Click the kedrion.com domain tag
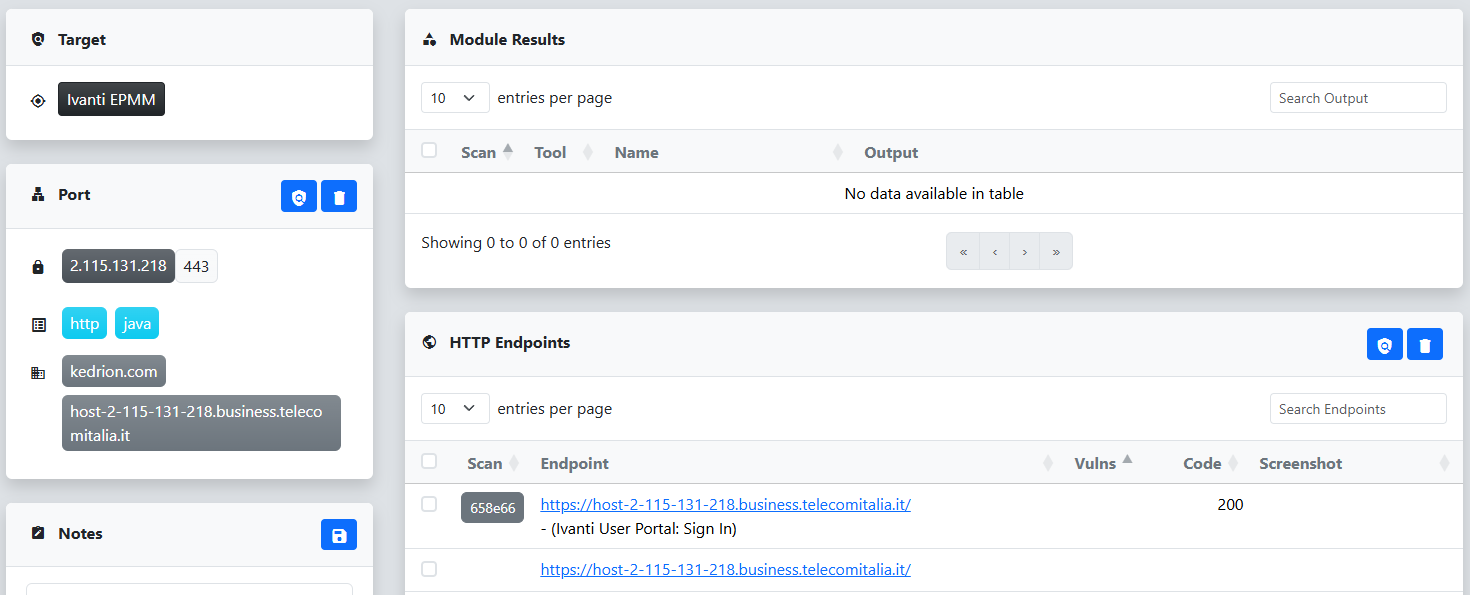1470x595 pixels. (x=114, y=371)
